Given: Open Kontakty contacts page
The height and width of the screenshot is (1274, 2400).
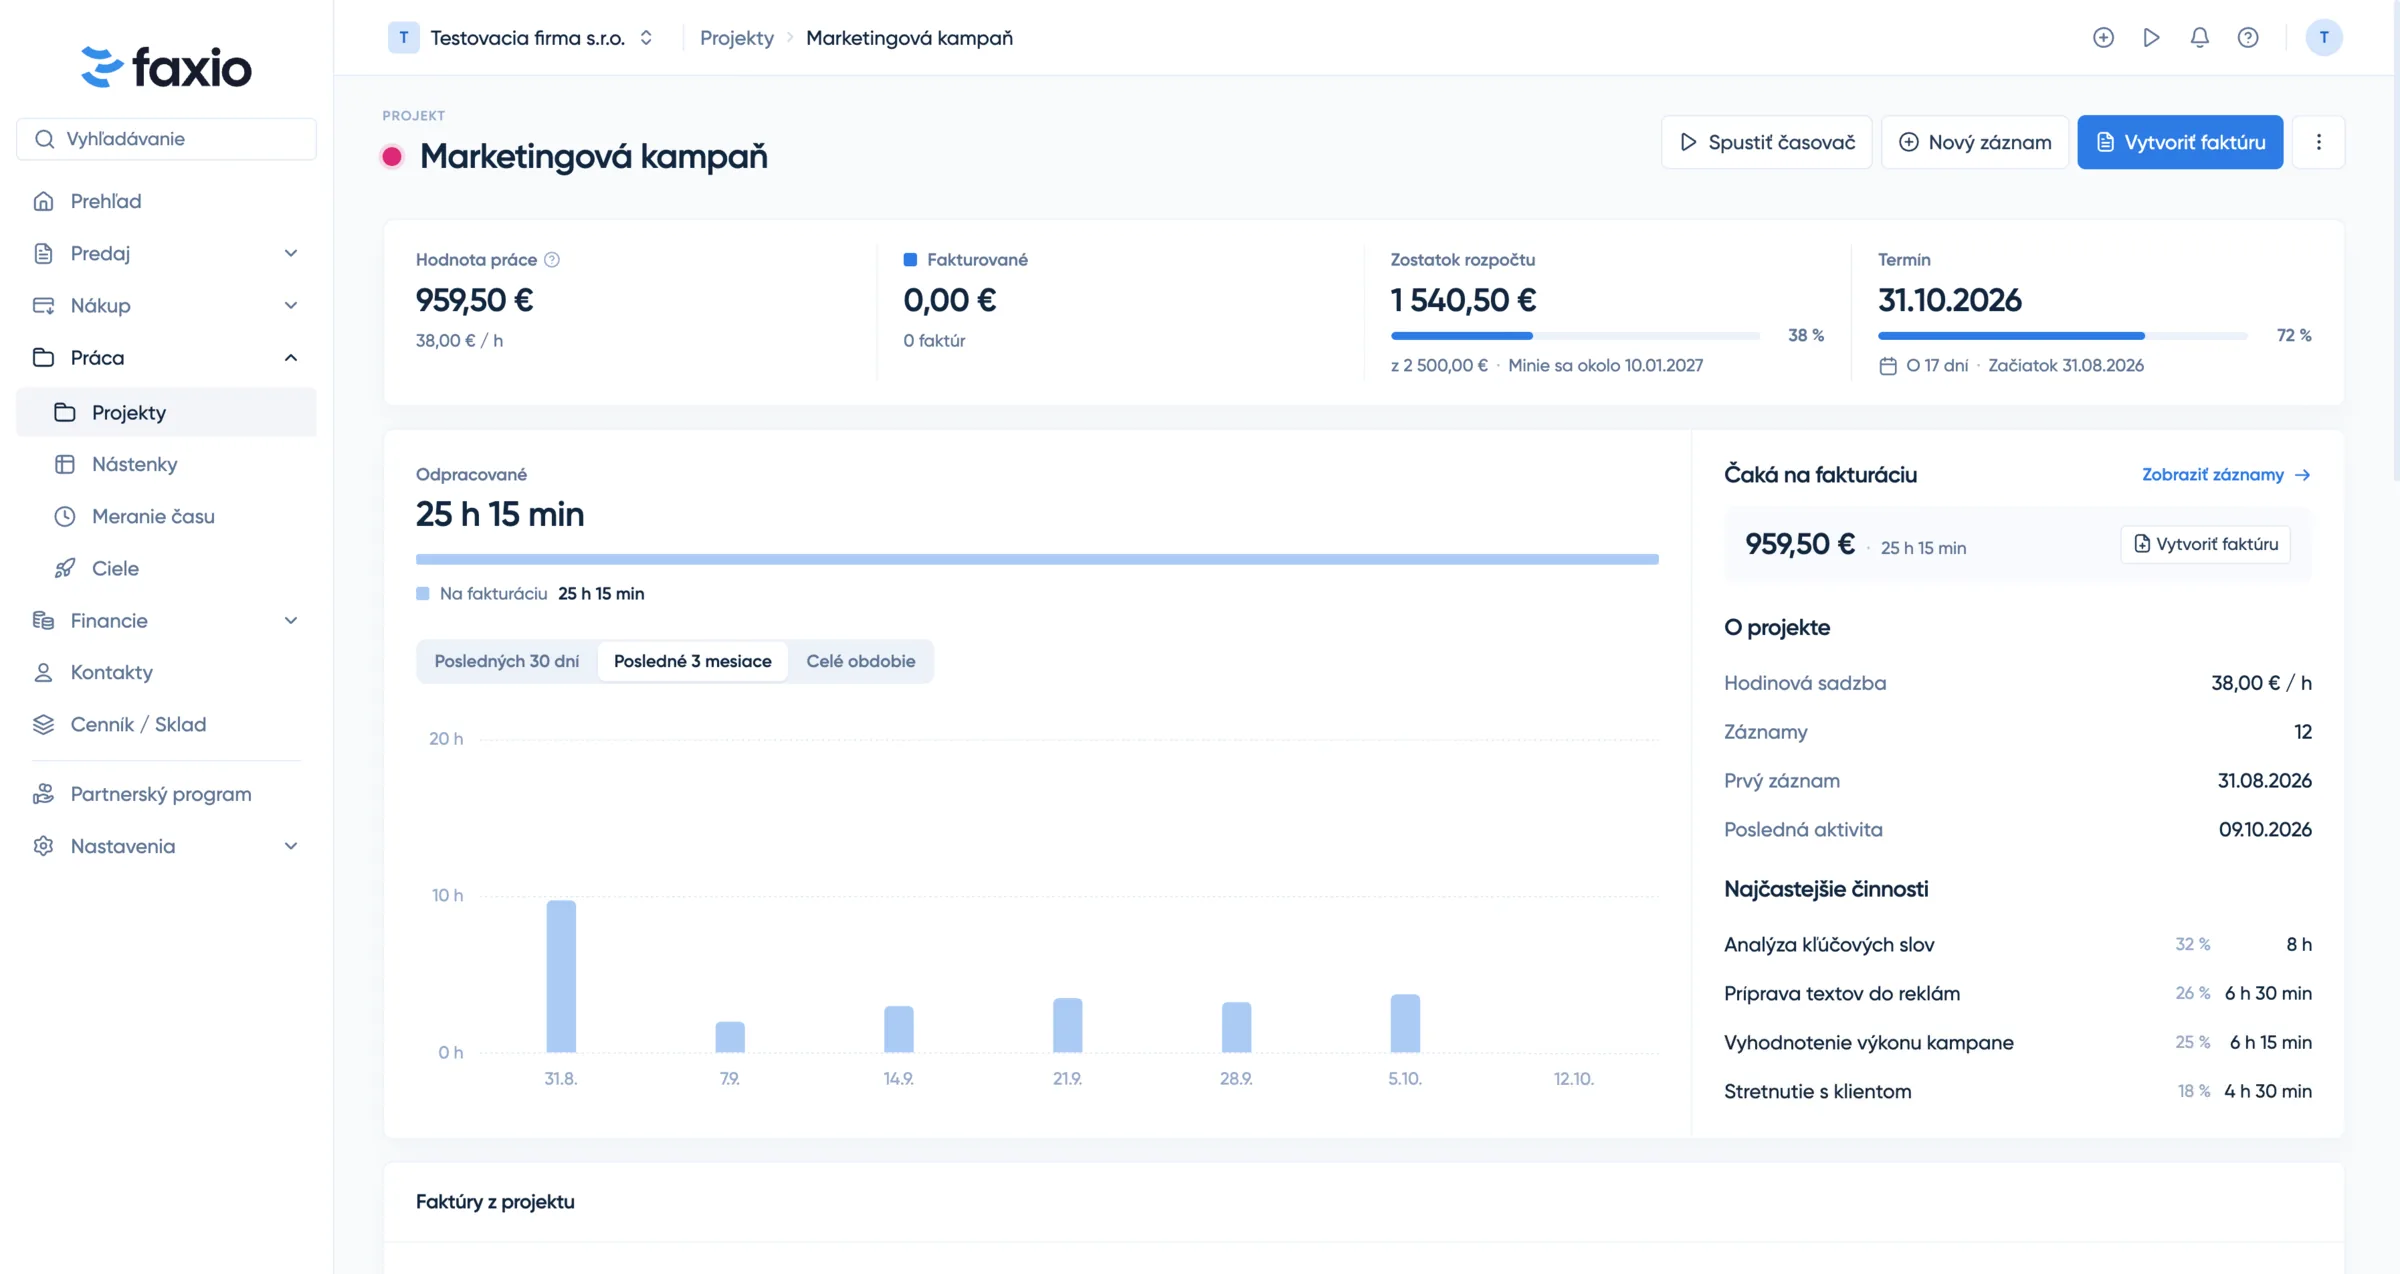Looking at the screenshot, I should pyautogui.click(x=166, y=672).
